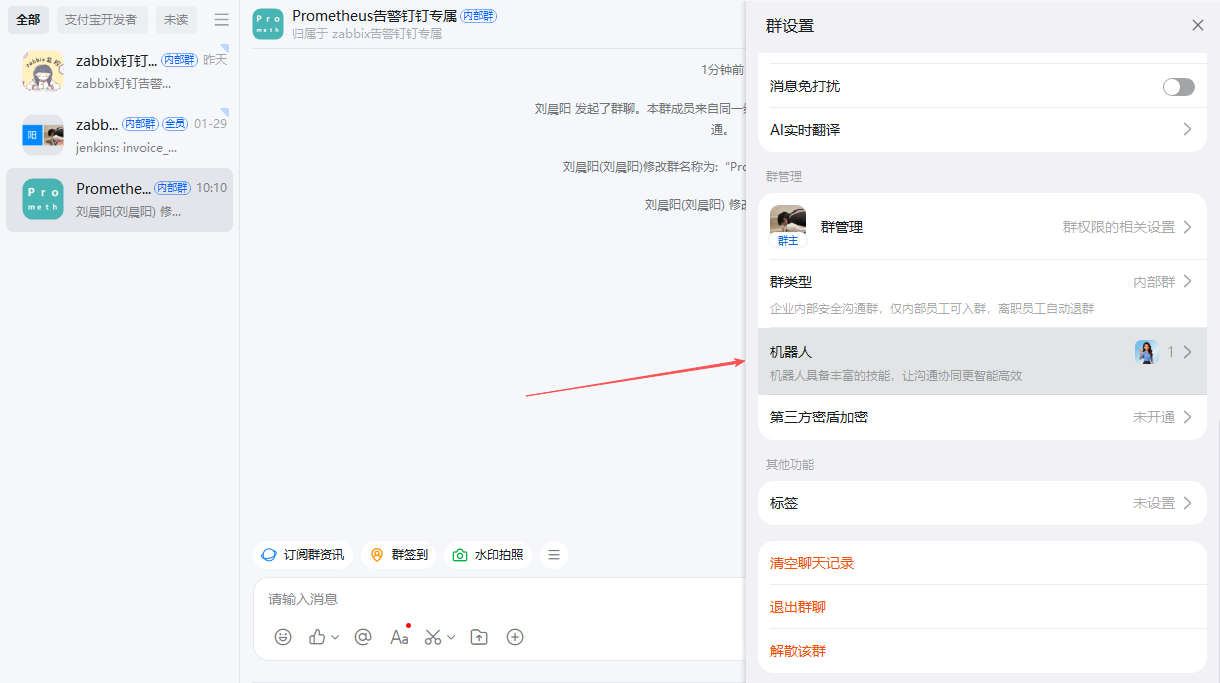Click the Prometheus group avatar in chat header
Viewport: 1220px width, 683px height.
pos(268,24)
